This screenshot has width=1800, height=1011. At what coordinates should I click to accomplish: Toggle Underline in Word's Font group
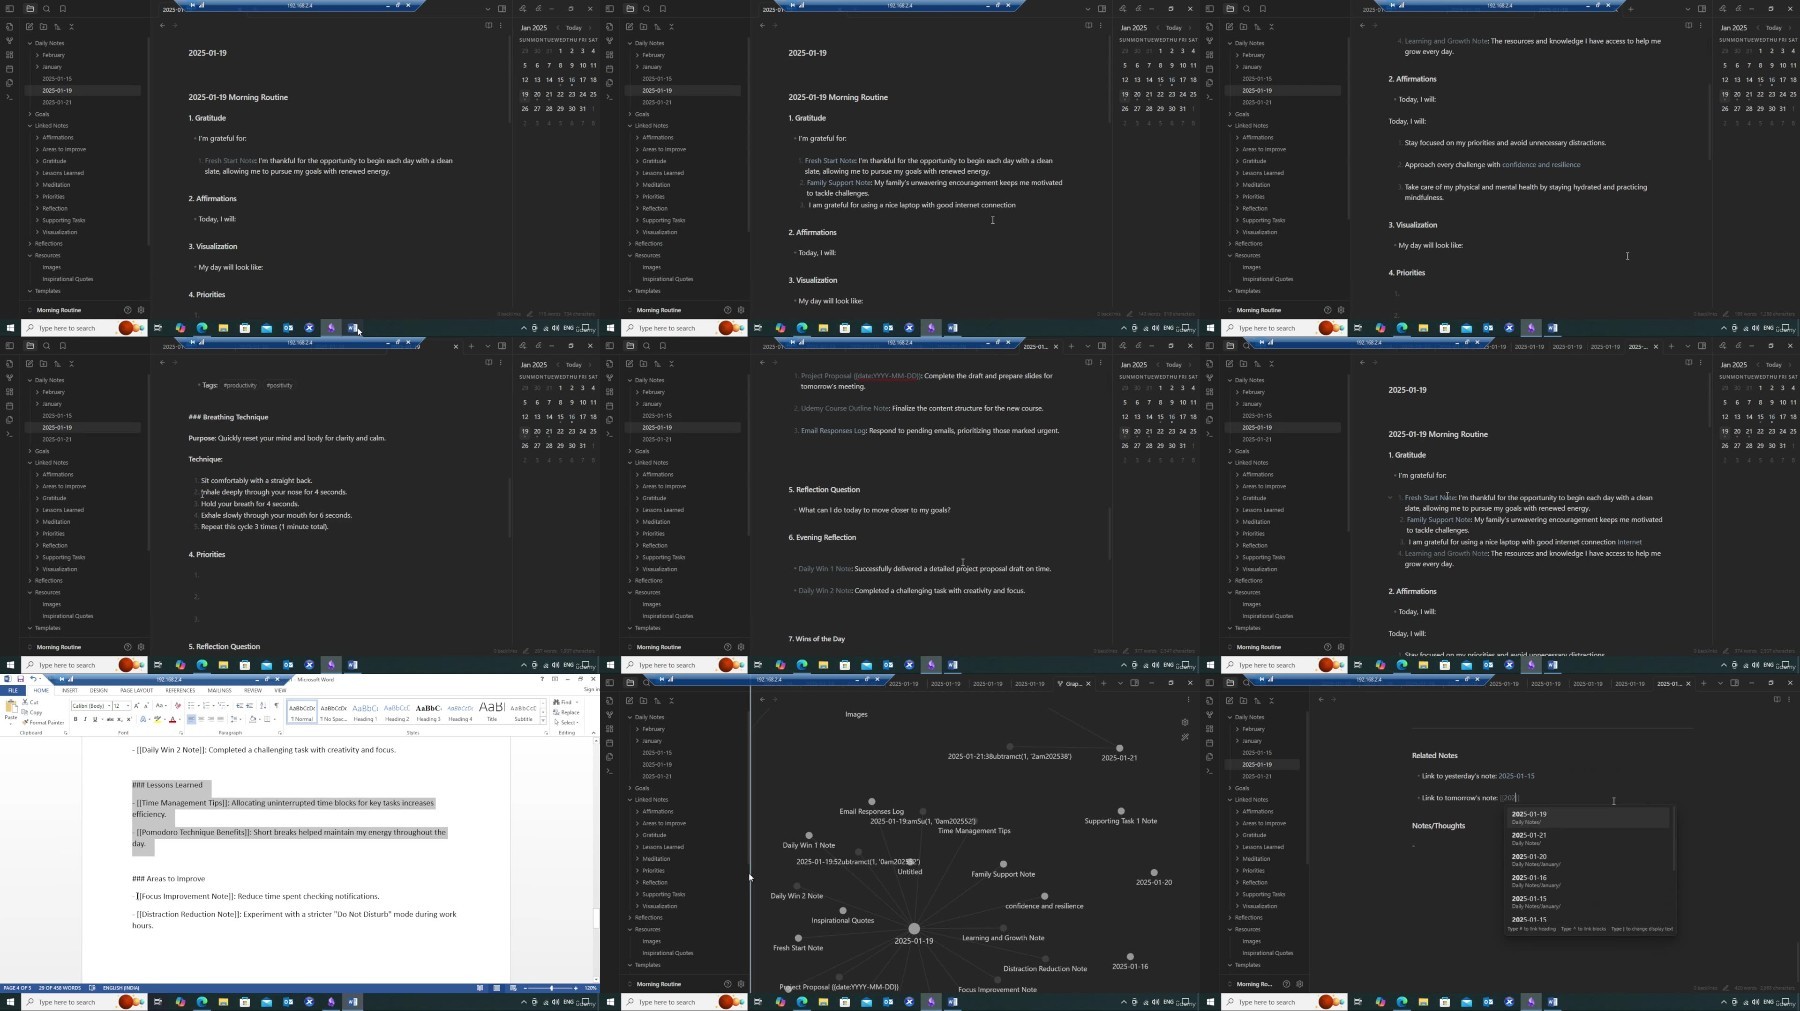click(95, 719)
